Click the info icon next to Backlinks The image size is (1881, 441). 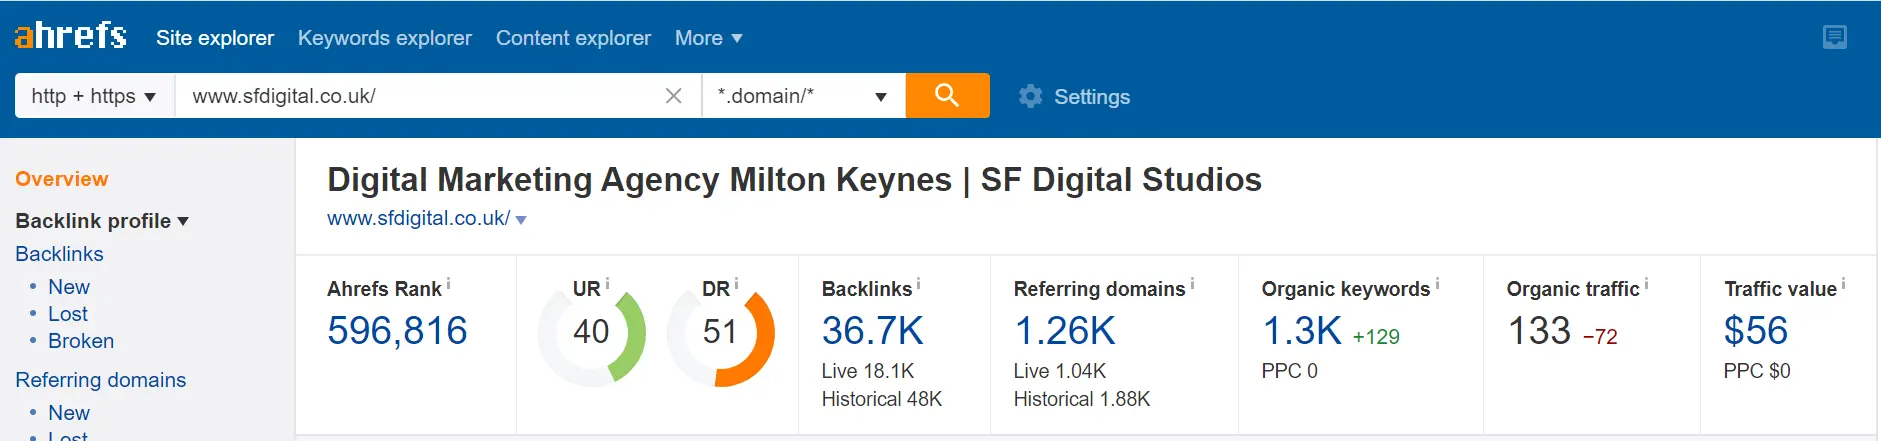[x=918, y=284]
